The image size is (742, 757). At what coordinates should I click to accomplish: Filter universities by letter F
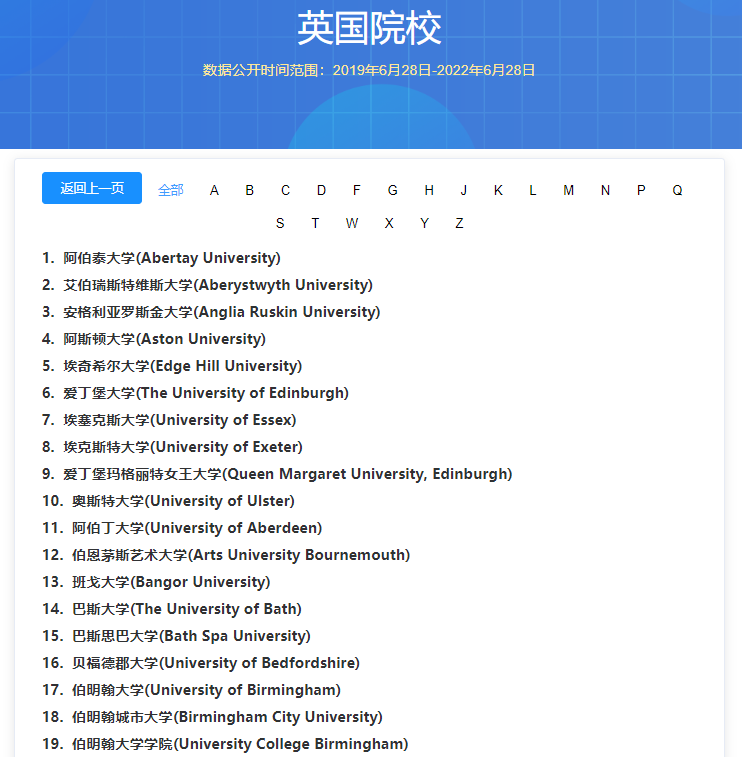click(356, 190)
